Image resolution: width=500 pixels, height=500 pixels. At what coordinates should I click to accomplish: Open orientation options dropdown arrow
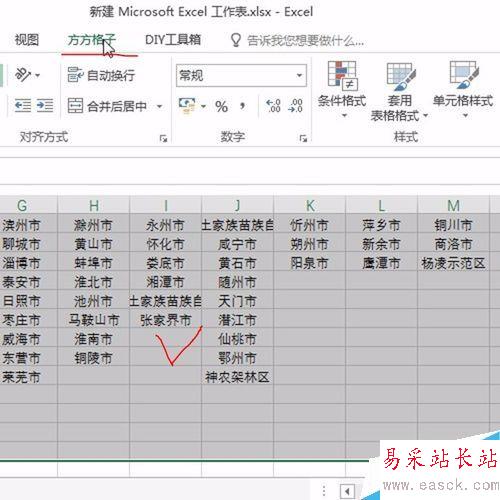pos(37,75)
